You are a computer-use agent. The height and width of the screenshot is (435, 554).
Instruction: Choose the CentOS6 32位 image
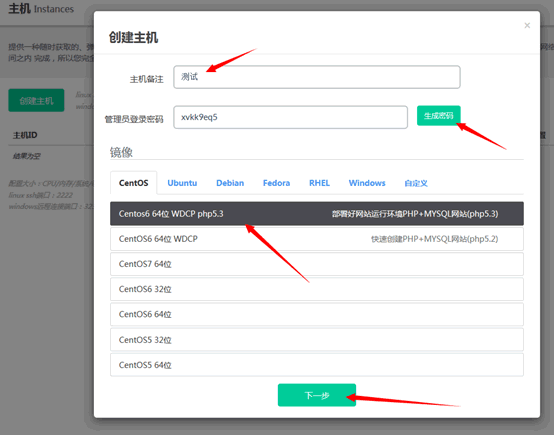click(x=317, y=289)
